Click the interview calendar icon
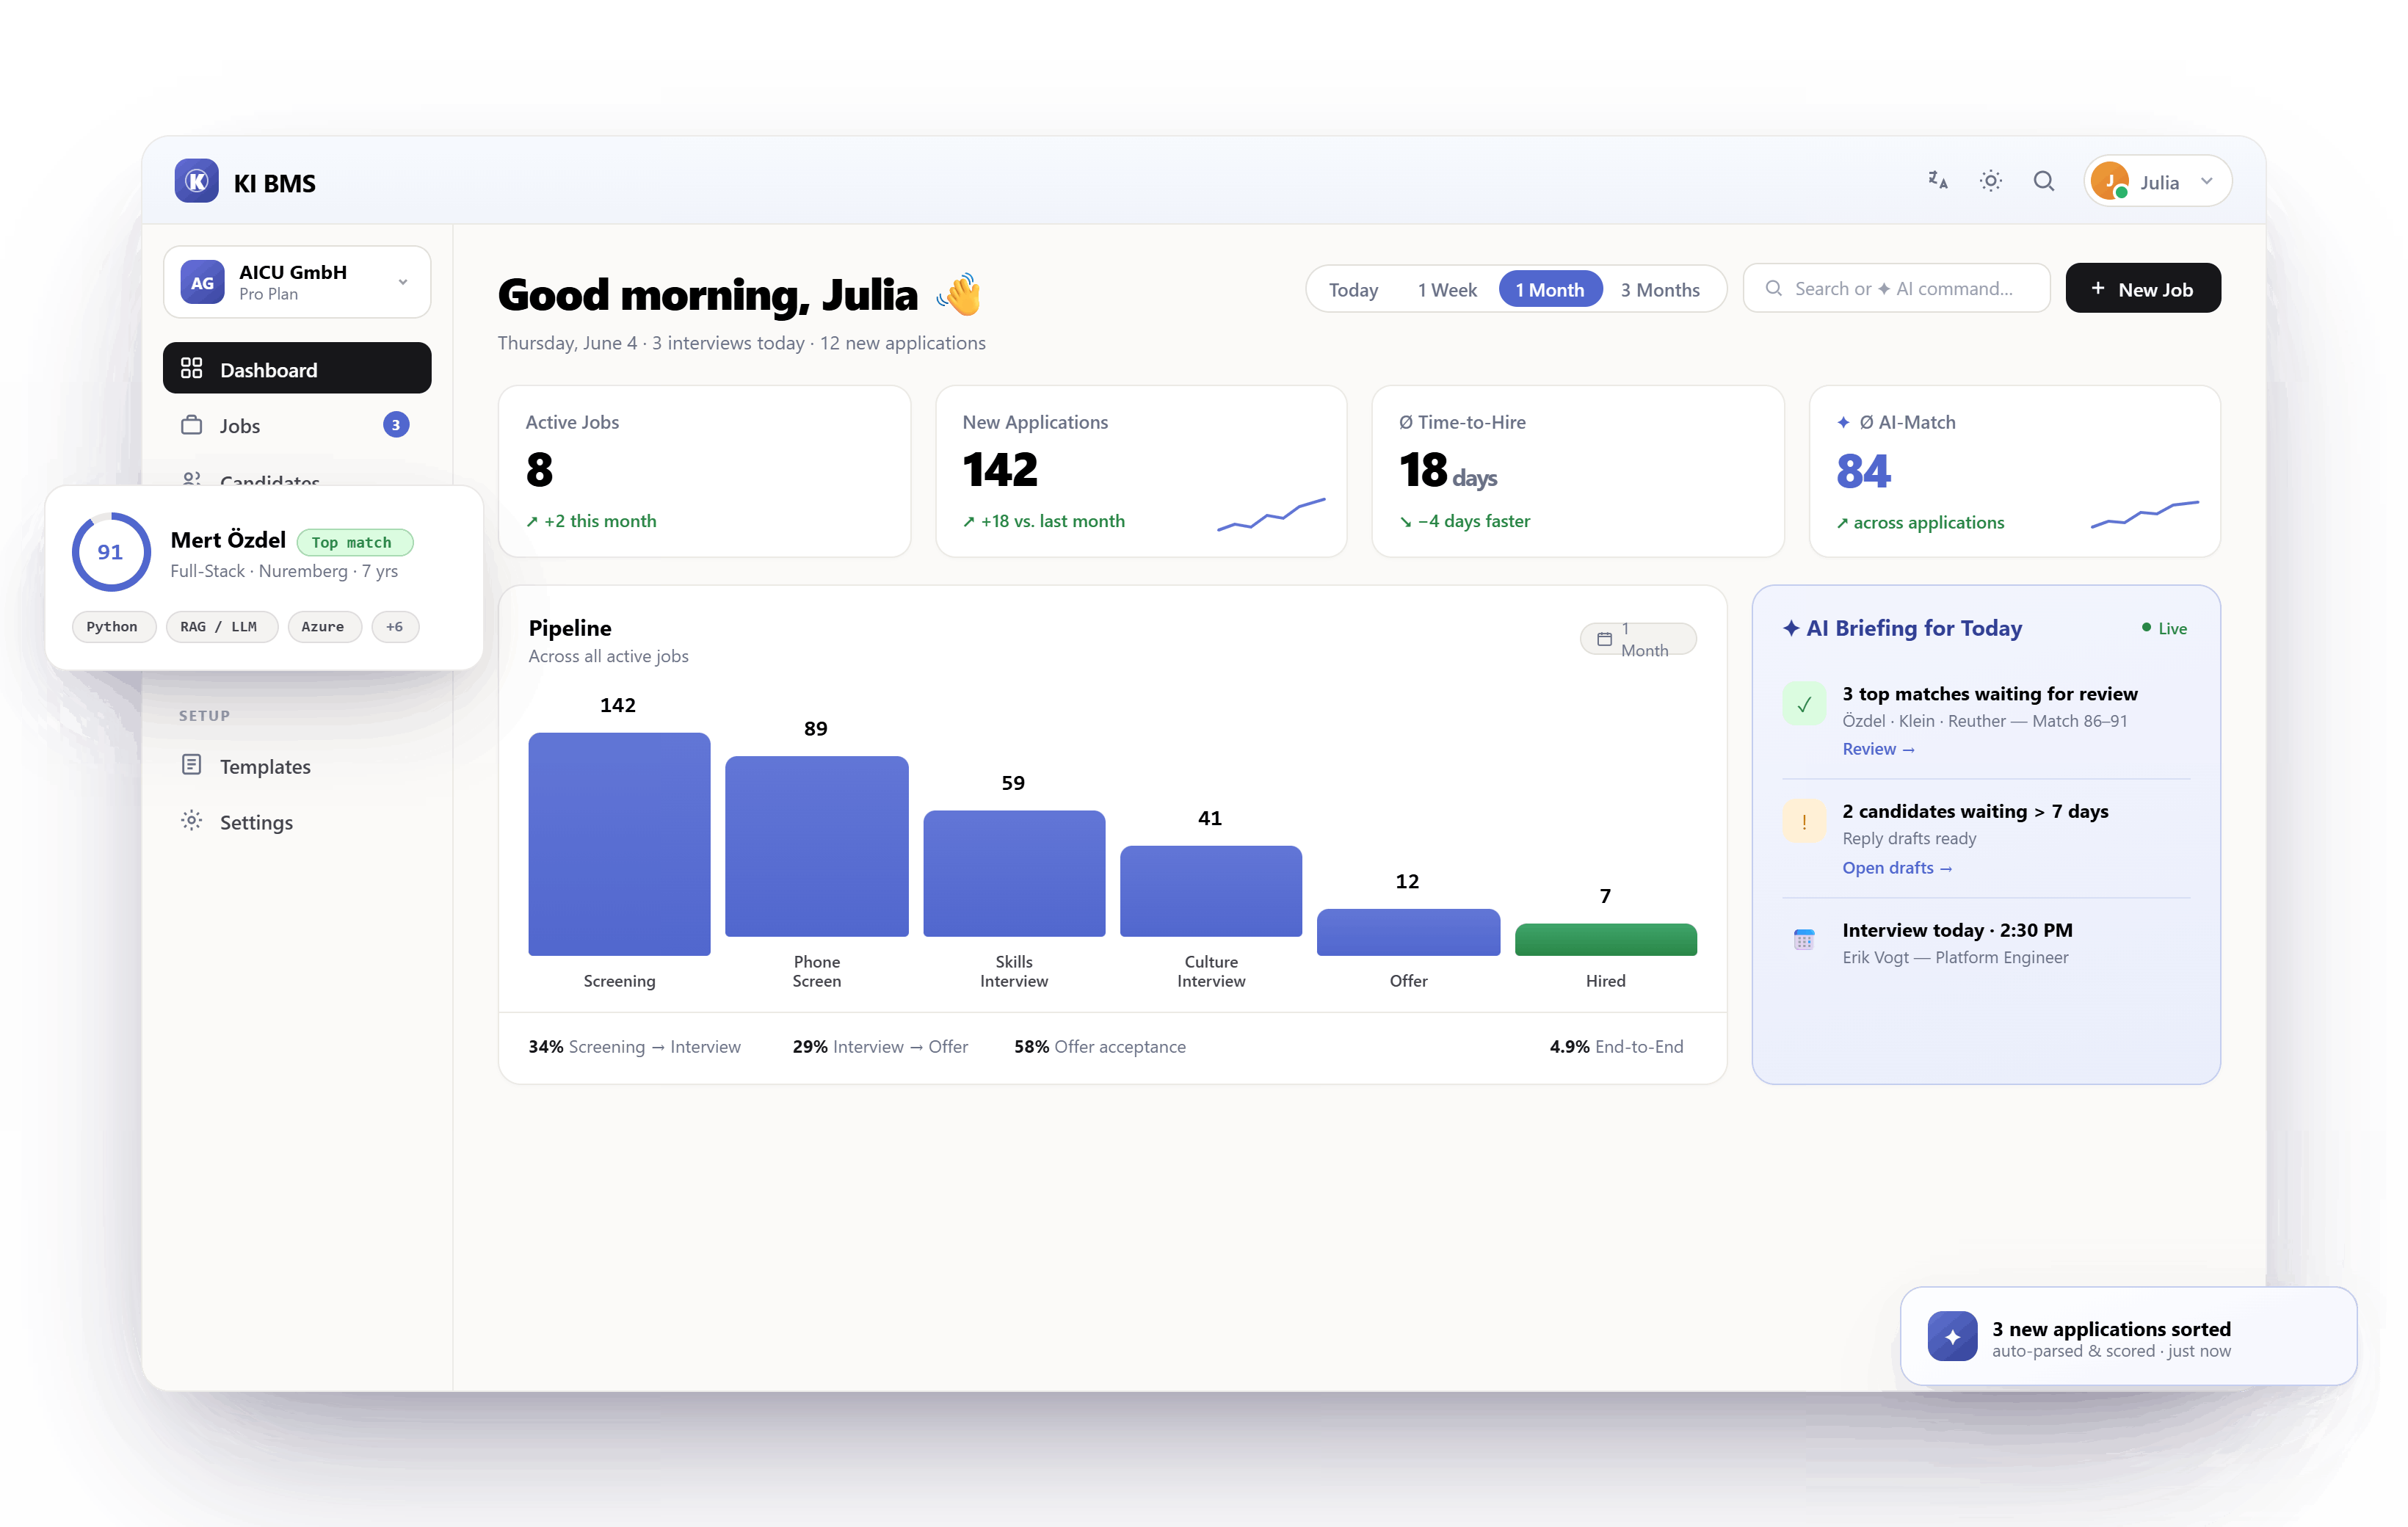2408x1527 pixels. pos(1804,940)
